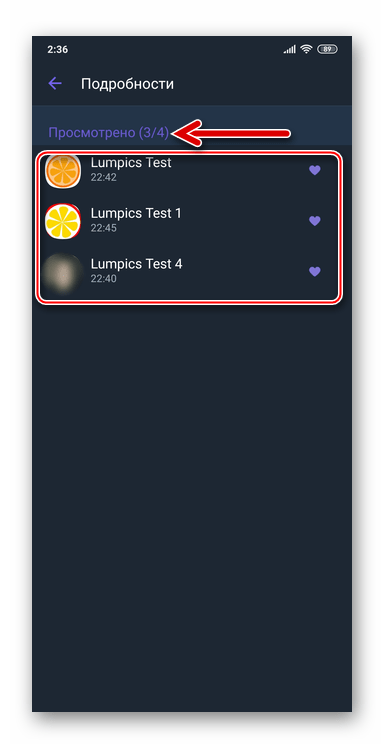Tap the battery indicator showing 89
384x744 pixels.
pyautogui.click(x=328, y=49)
